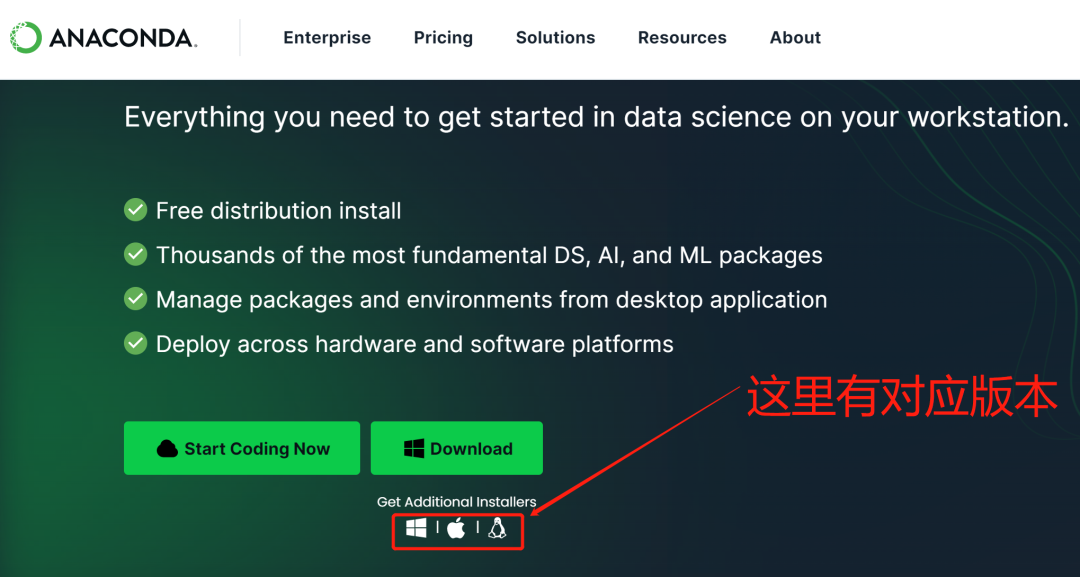This screenshot has width=1080, height=577.
Task: Open the About menu
Action: [795, 38]
